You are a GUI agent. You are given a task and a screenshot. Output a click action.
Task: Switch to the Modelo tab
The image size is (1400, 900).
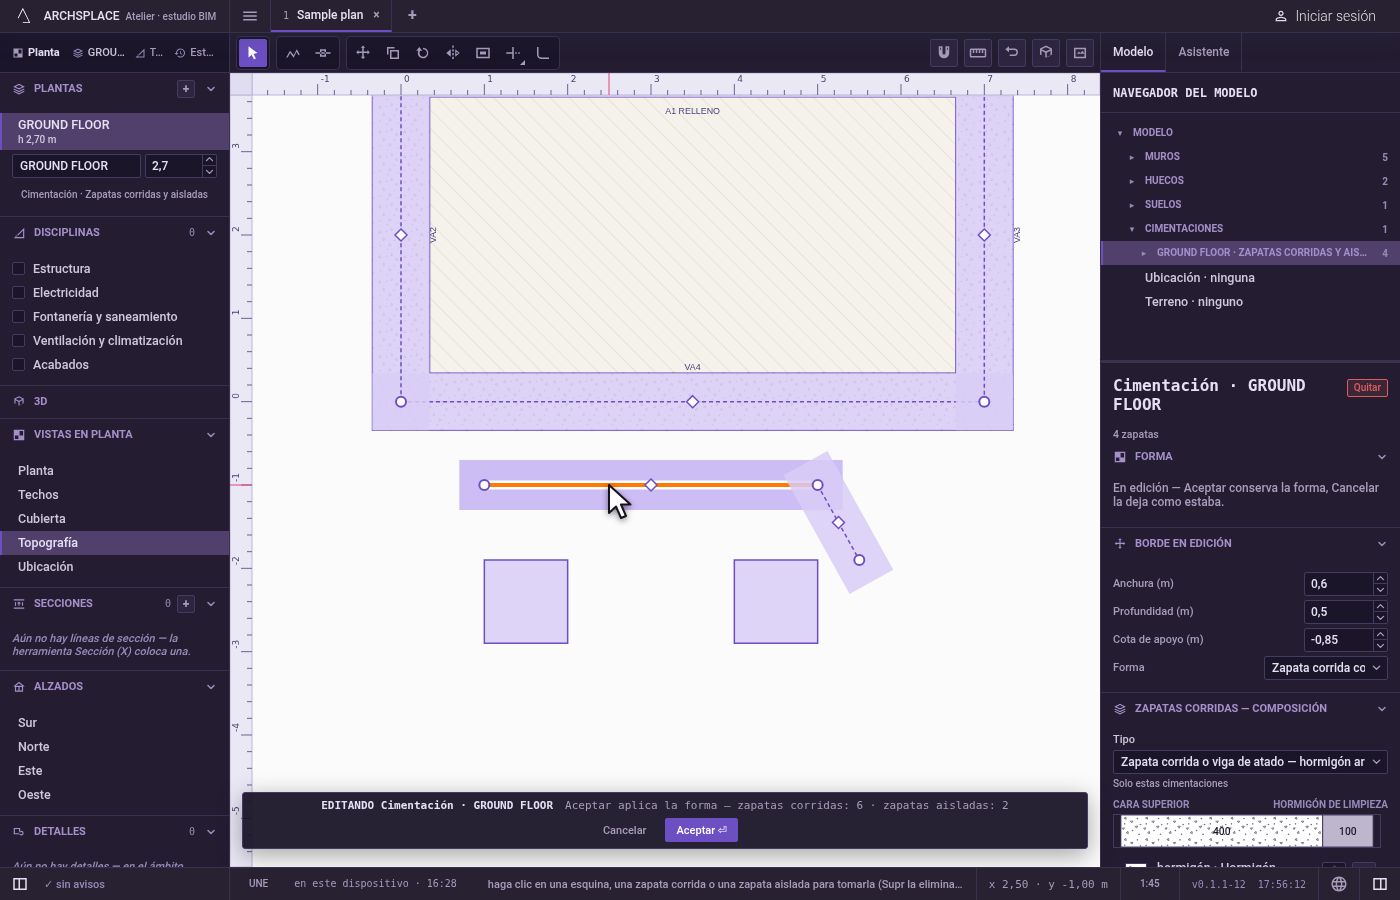click(x=1133, y=52)
